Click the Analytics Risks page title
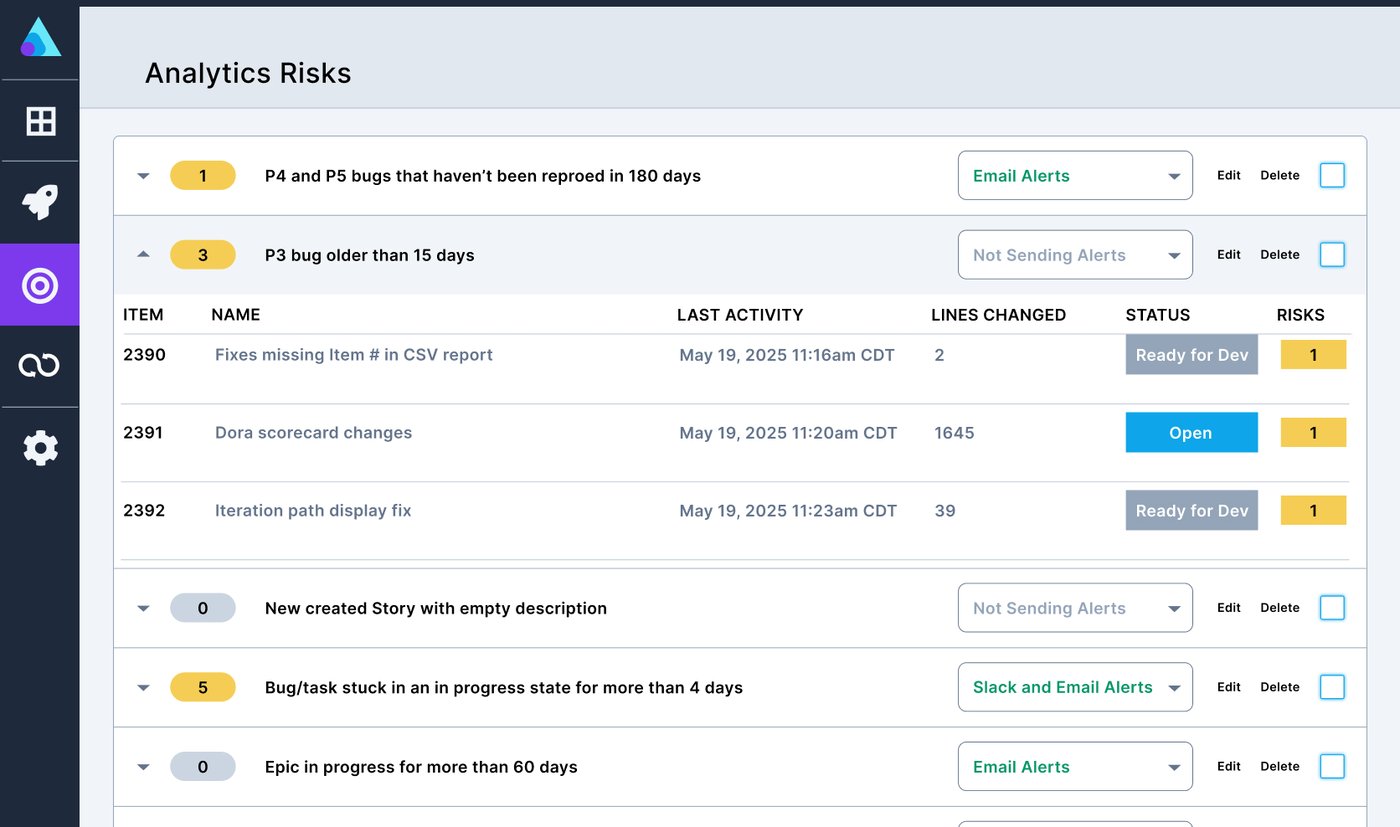Image resolution: width=1400 pixels, height=827 pixels. tap(248, 73)
